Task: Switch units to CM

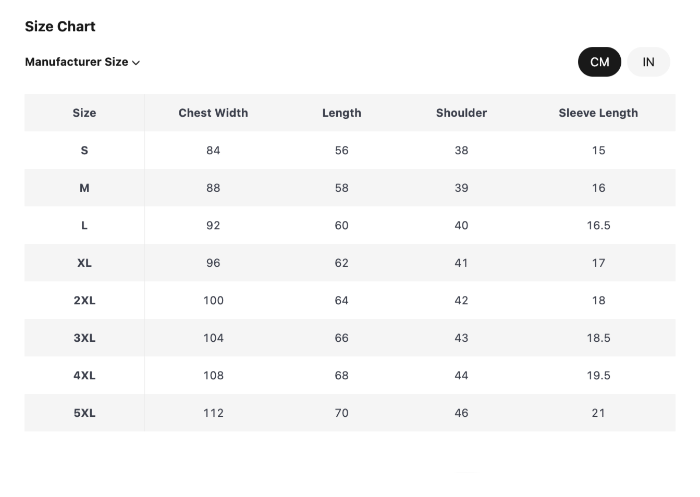Action: click(599, 62)
